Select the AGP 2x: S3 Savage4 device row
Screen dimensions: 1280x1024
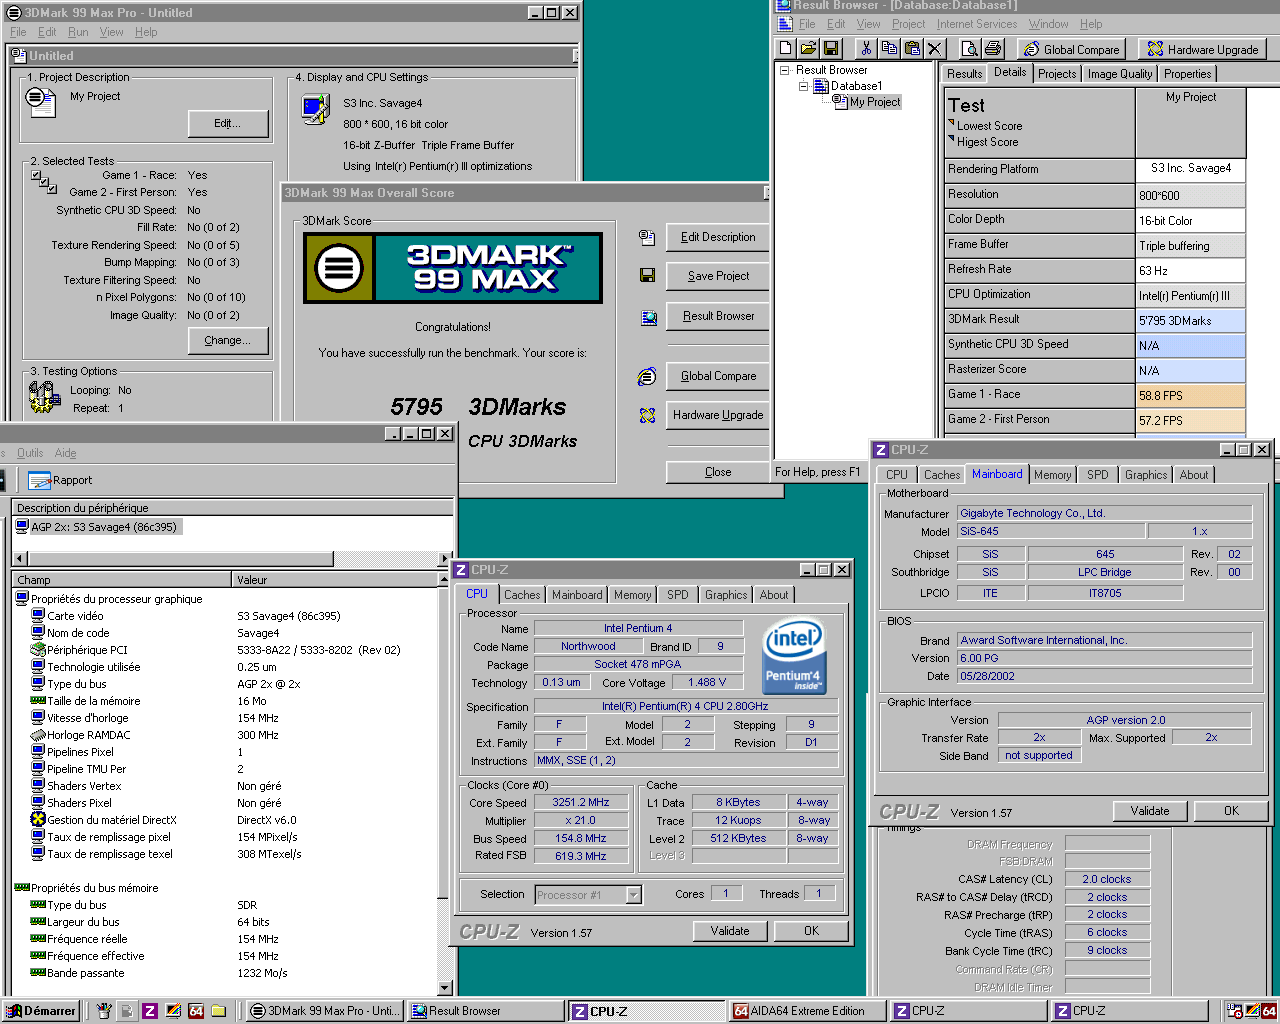(99, 527)
